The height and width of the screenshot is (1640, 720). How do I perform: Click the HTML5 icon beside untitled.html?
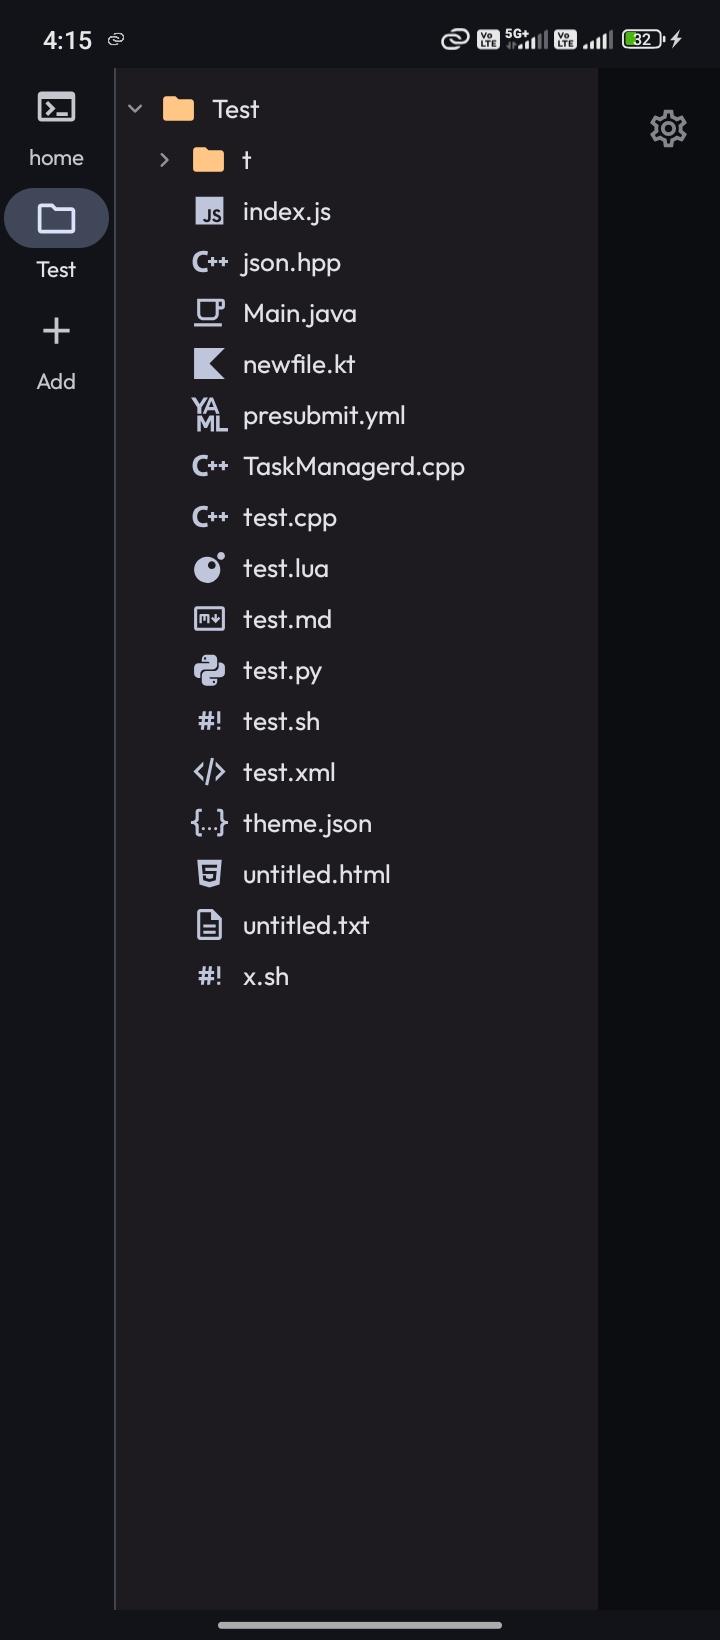pos(209,874)
